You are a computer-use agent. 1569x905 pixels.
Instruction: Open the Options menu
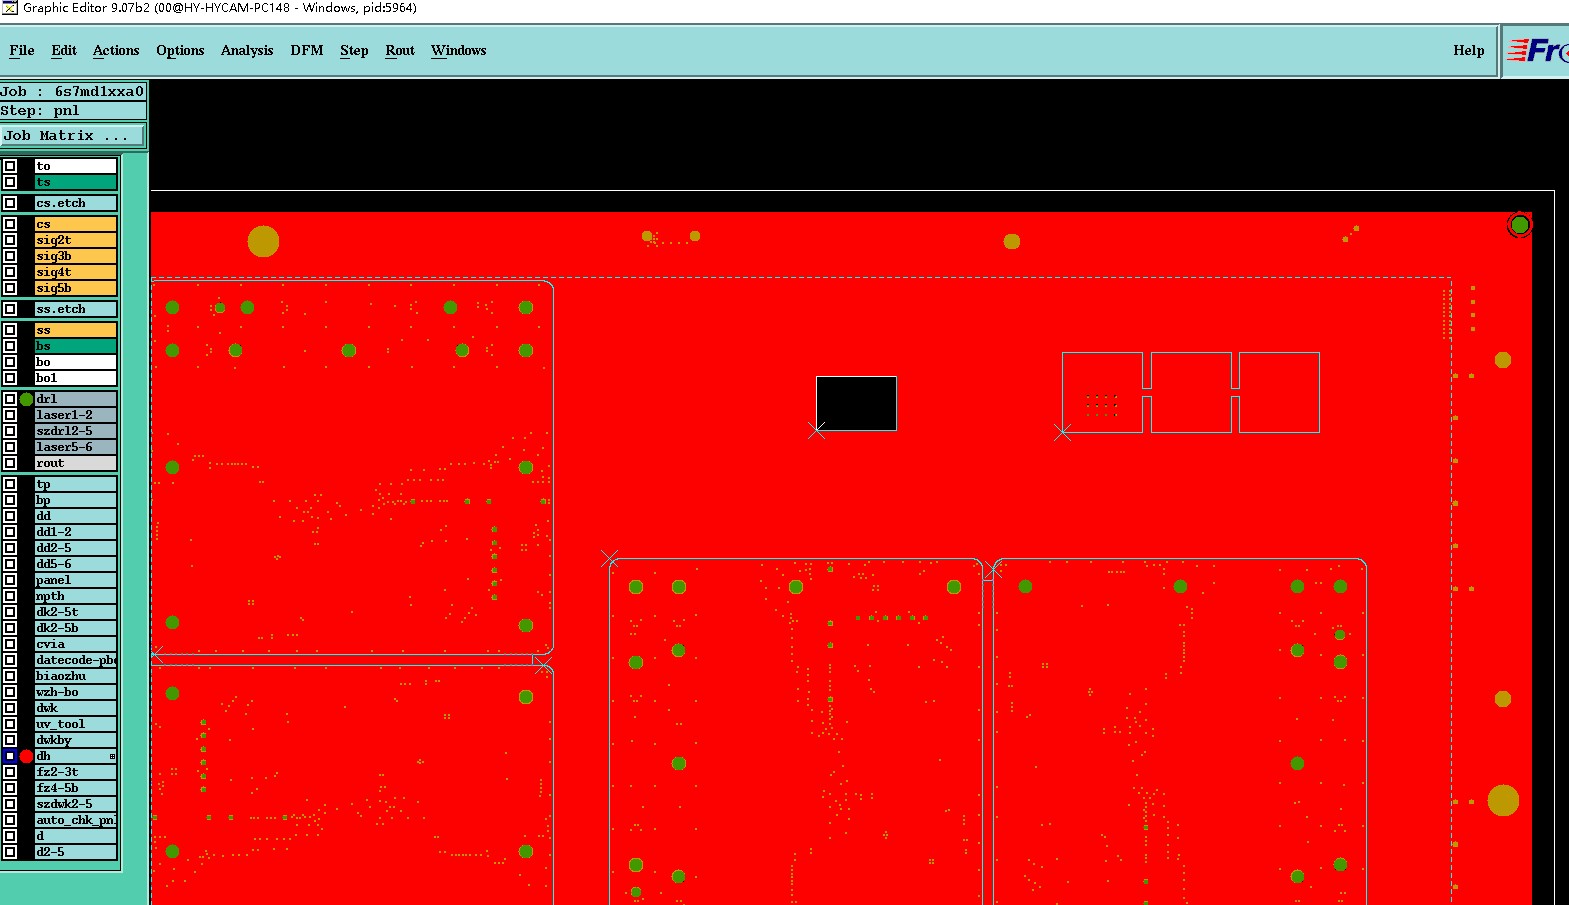(x=180, y=50)
